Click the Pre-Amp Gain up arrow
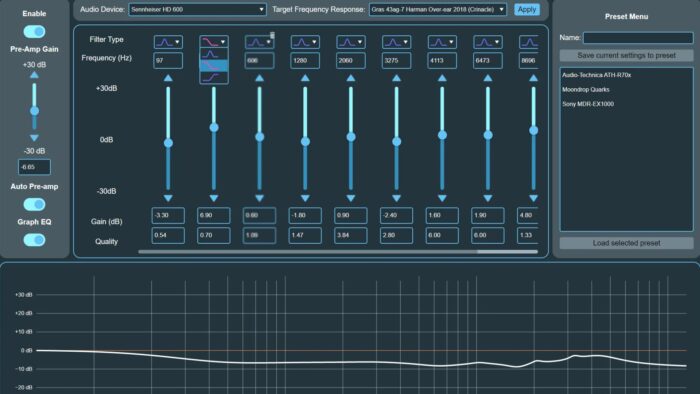This screenshot has width=700, height=394. tap(34, 75)
